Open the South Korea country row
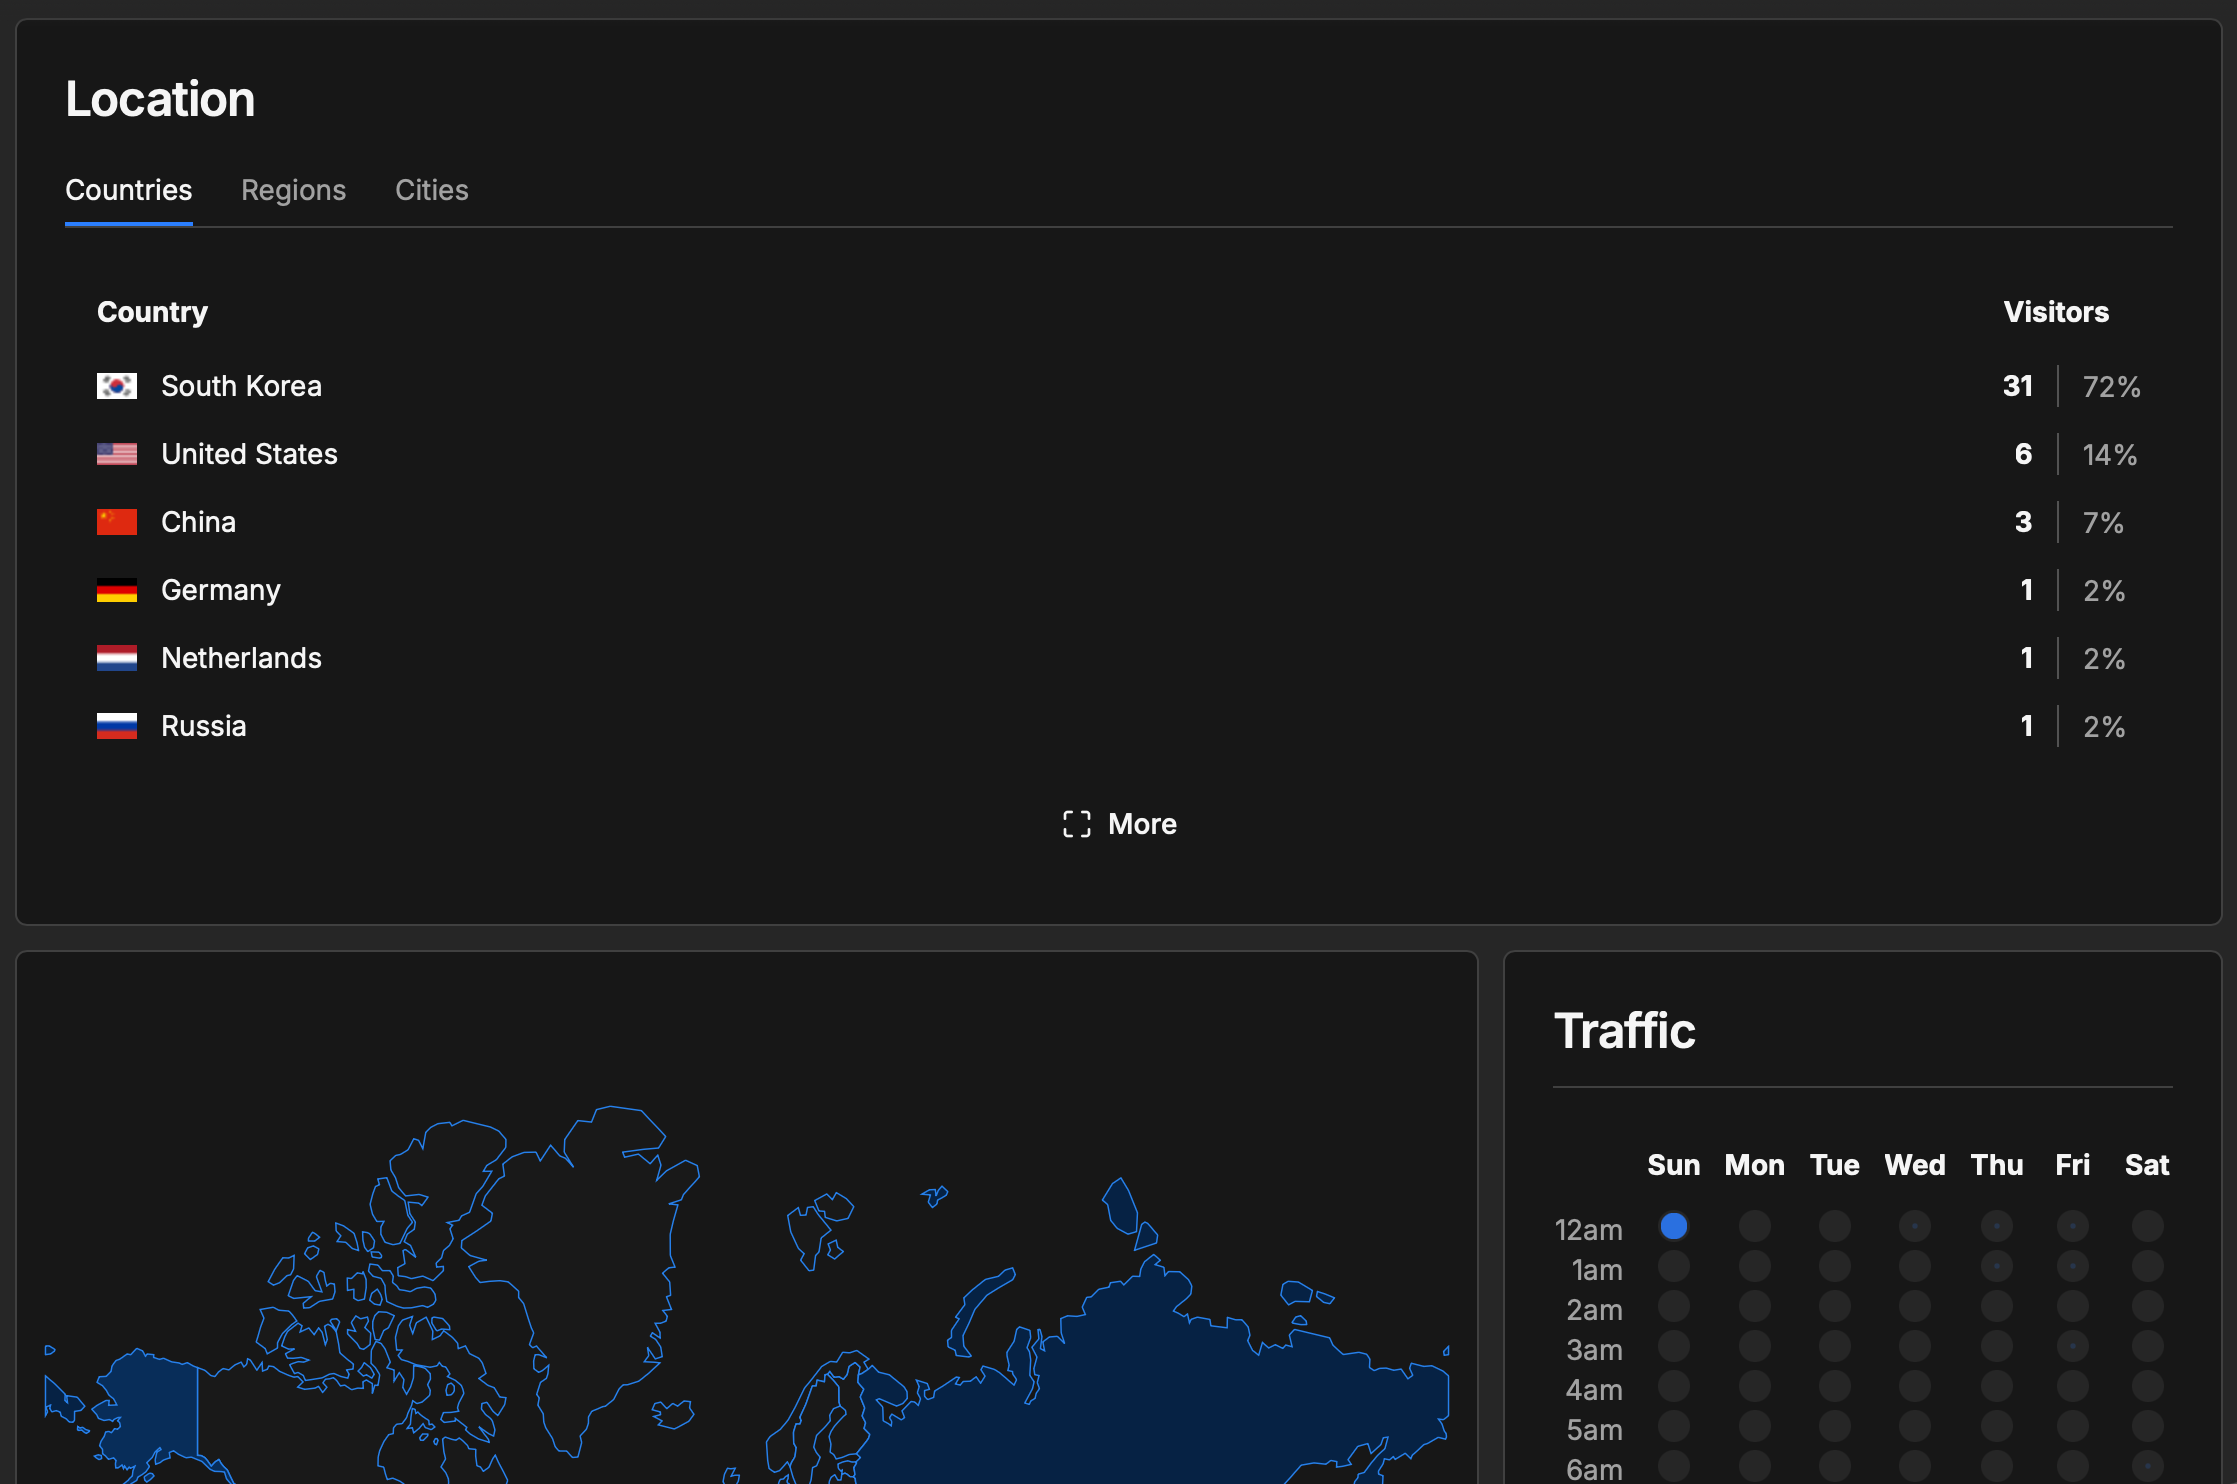Image resolution: width=2237 pixels, height=1484 pixels. pyautogui.click(x=1119, y=386)
